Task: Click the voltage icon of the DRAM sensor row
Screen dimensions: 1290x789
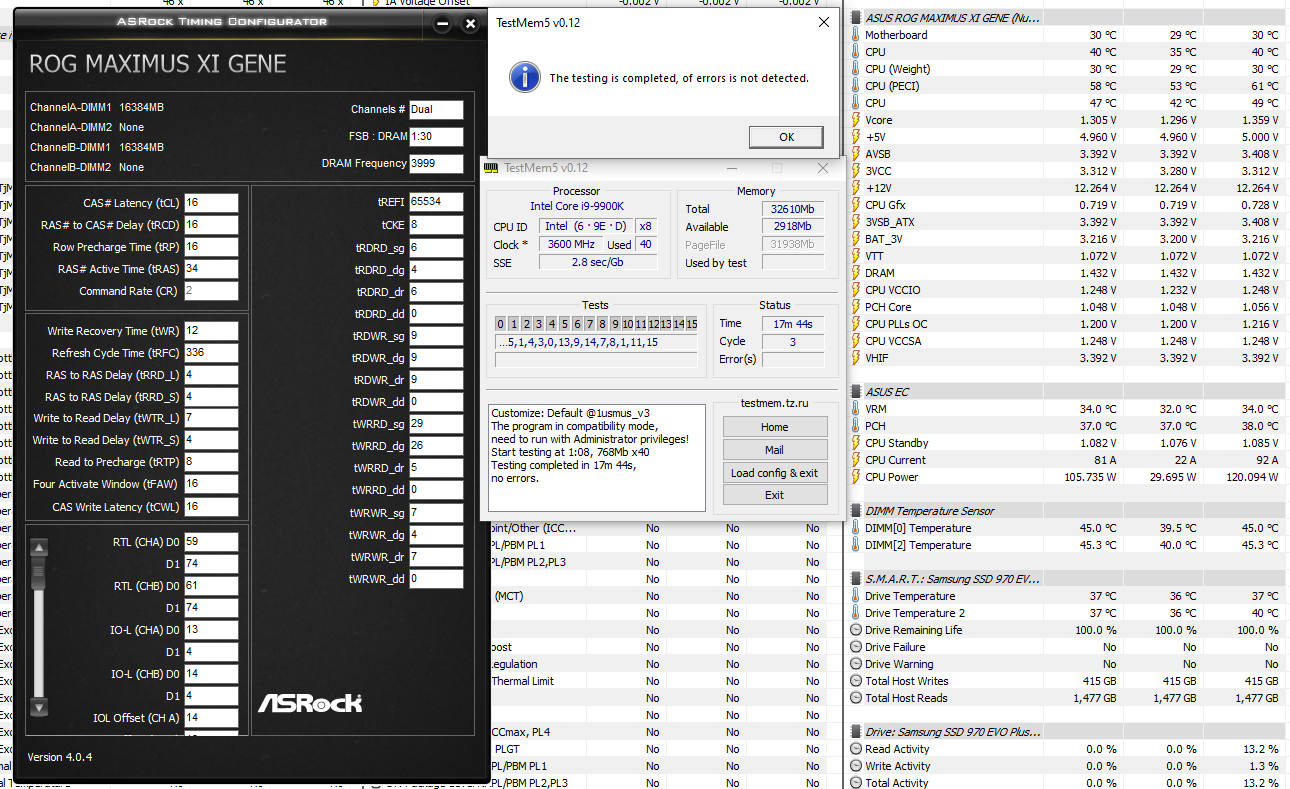Action: 855,273
